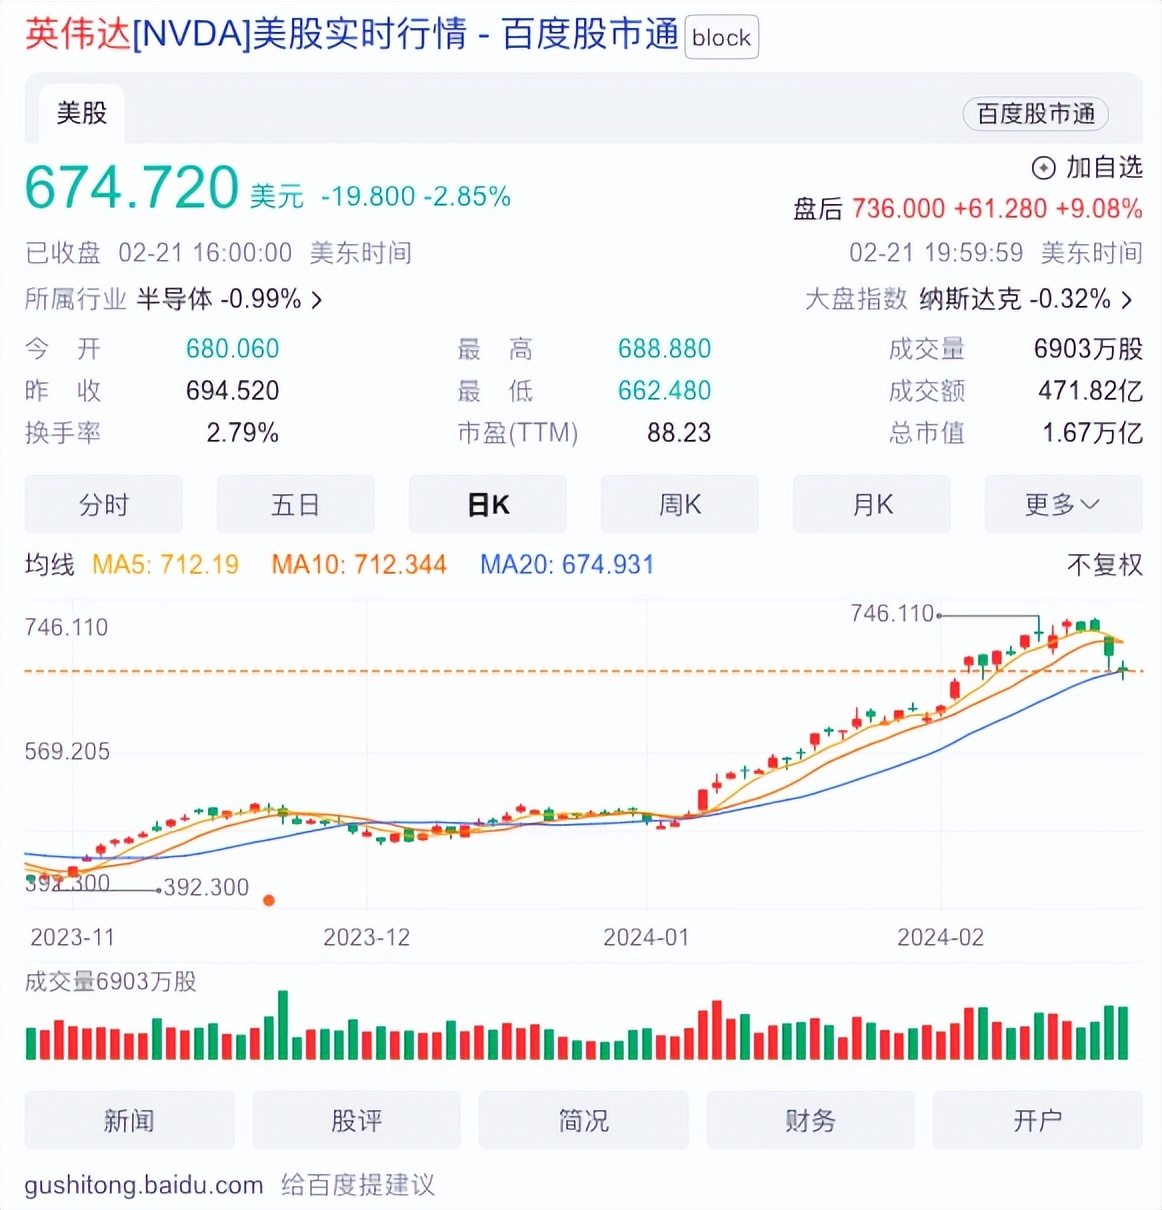This screenshot has width=1162, height=1210.
Task: Click the MA10: 712.344 indicator
Action: tap(359, 565)
